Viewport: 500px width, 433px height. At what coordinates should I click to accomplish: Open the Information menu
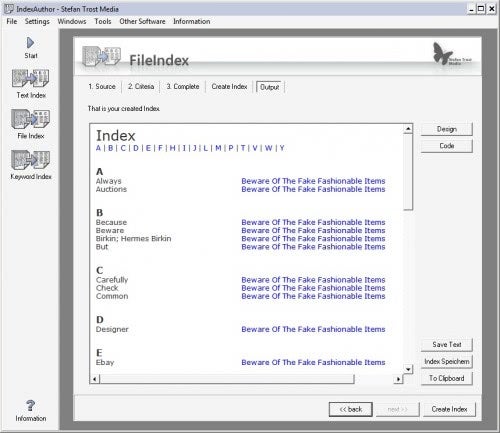192,21
